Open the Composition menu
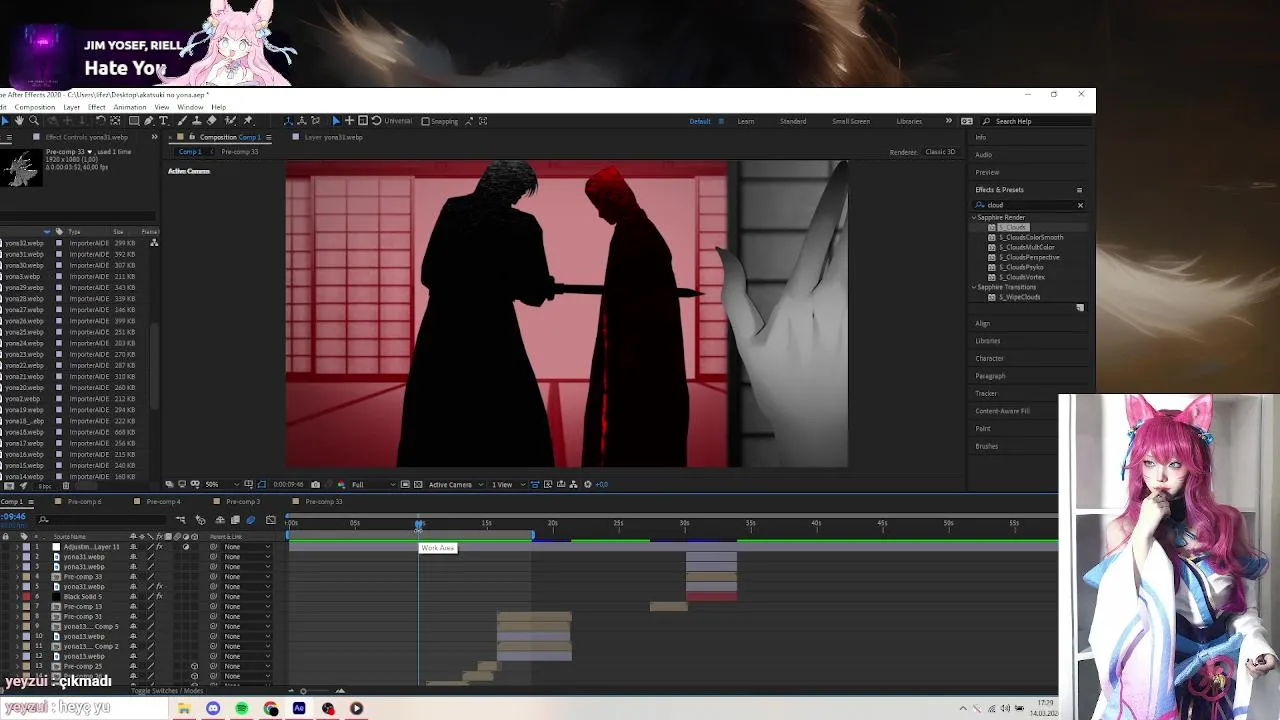 [x=35, y=107]
